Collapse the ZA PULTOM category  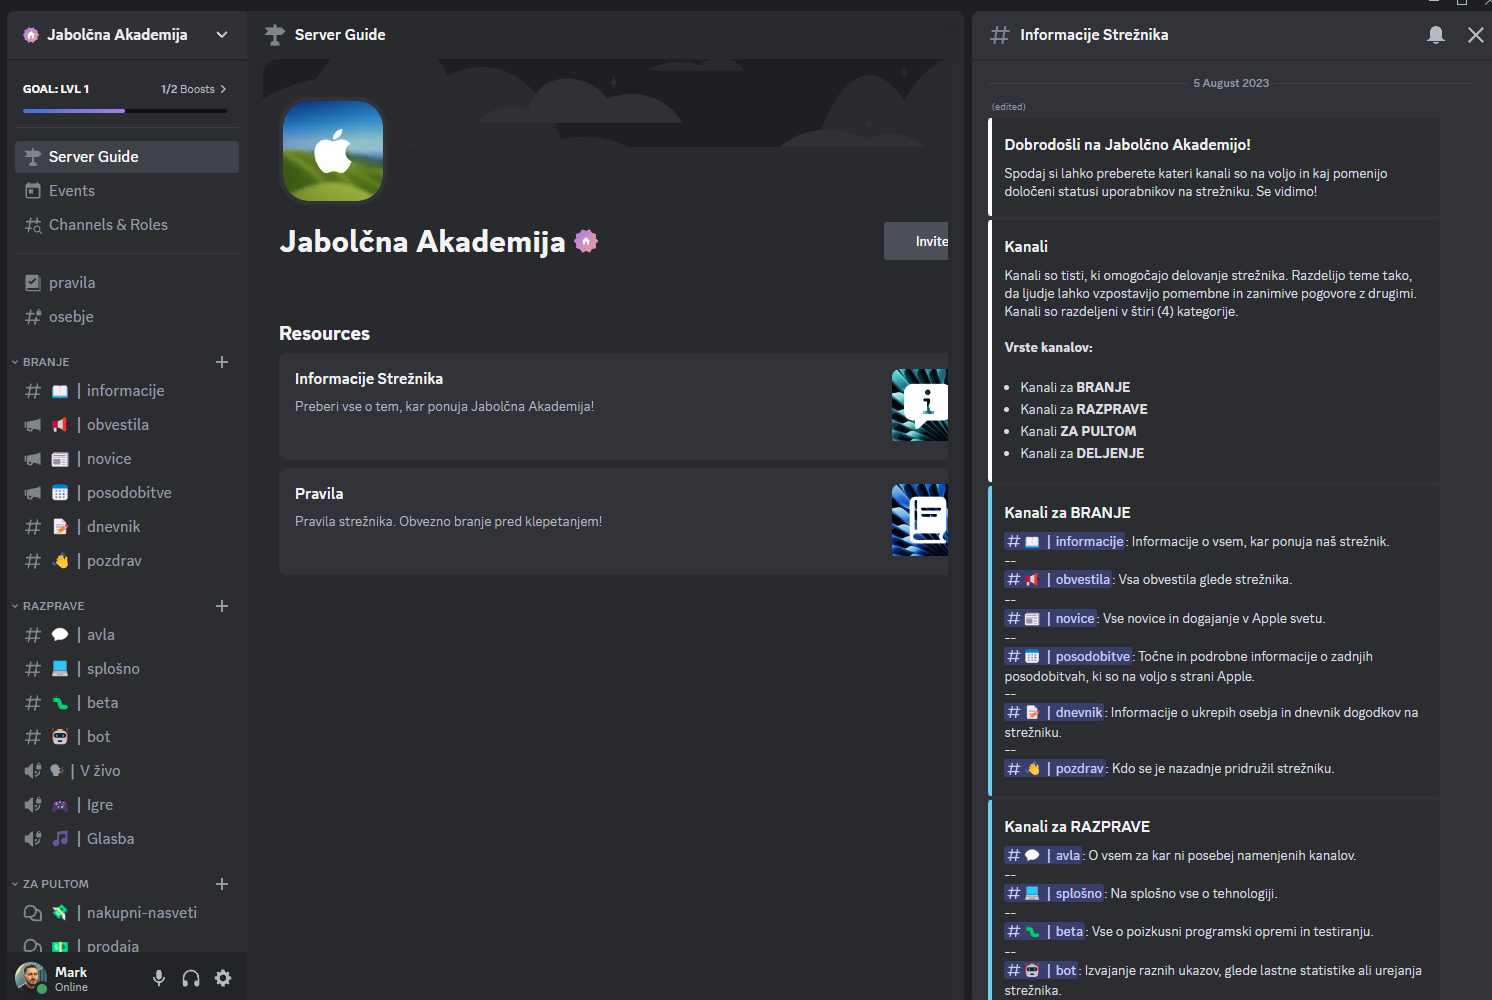tap(50, 884)
